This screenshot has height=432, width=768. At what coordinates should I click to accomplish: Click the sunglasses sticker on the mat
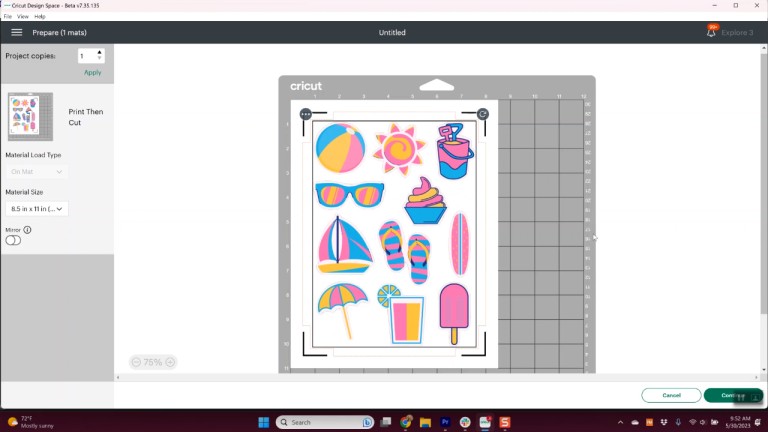349,194
